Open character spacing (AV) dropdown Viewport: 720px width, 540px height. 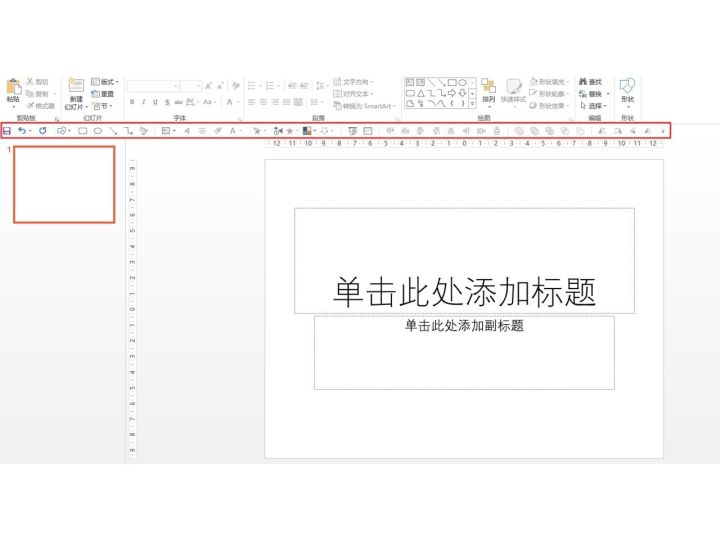click(192, 102)
